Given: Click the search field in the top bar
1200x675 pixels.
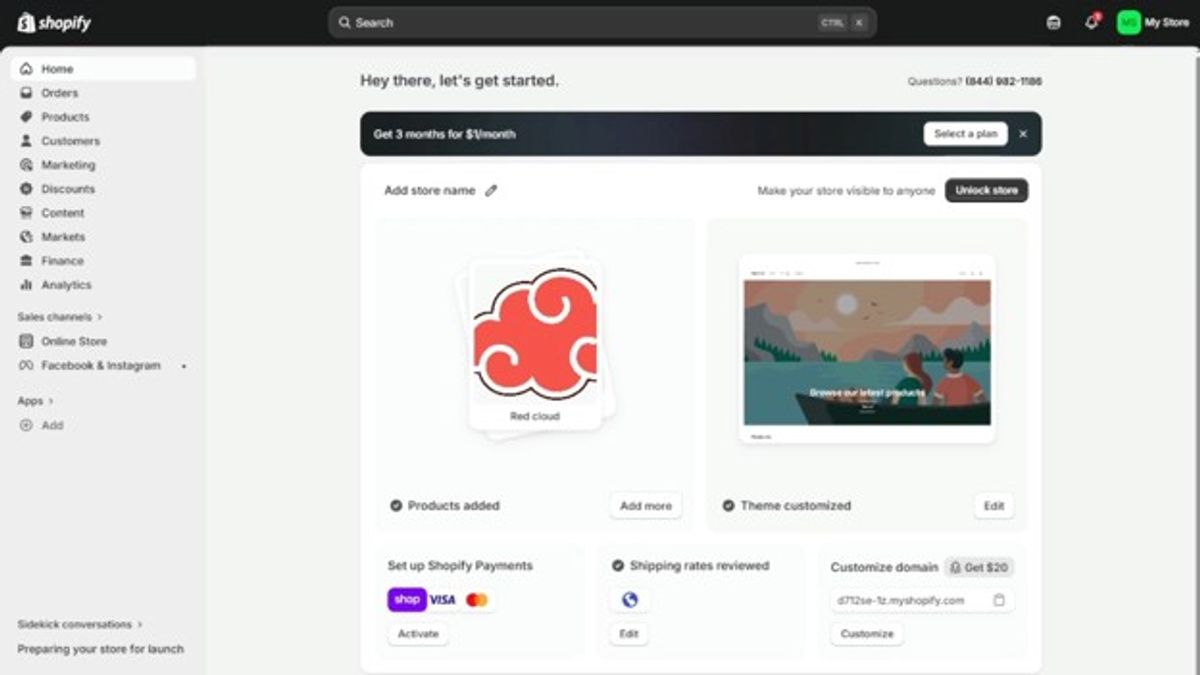Looking at the screenshot, I should (602, 22).
